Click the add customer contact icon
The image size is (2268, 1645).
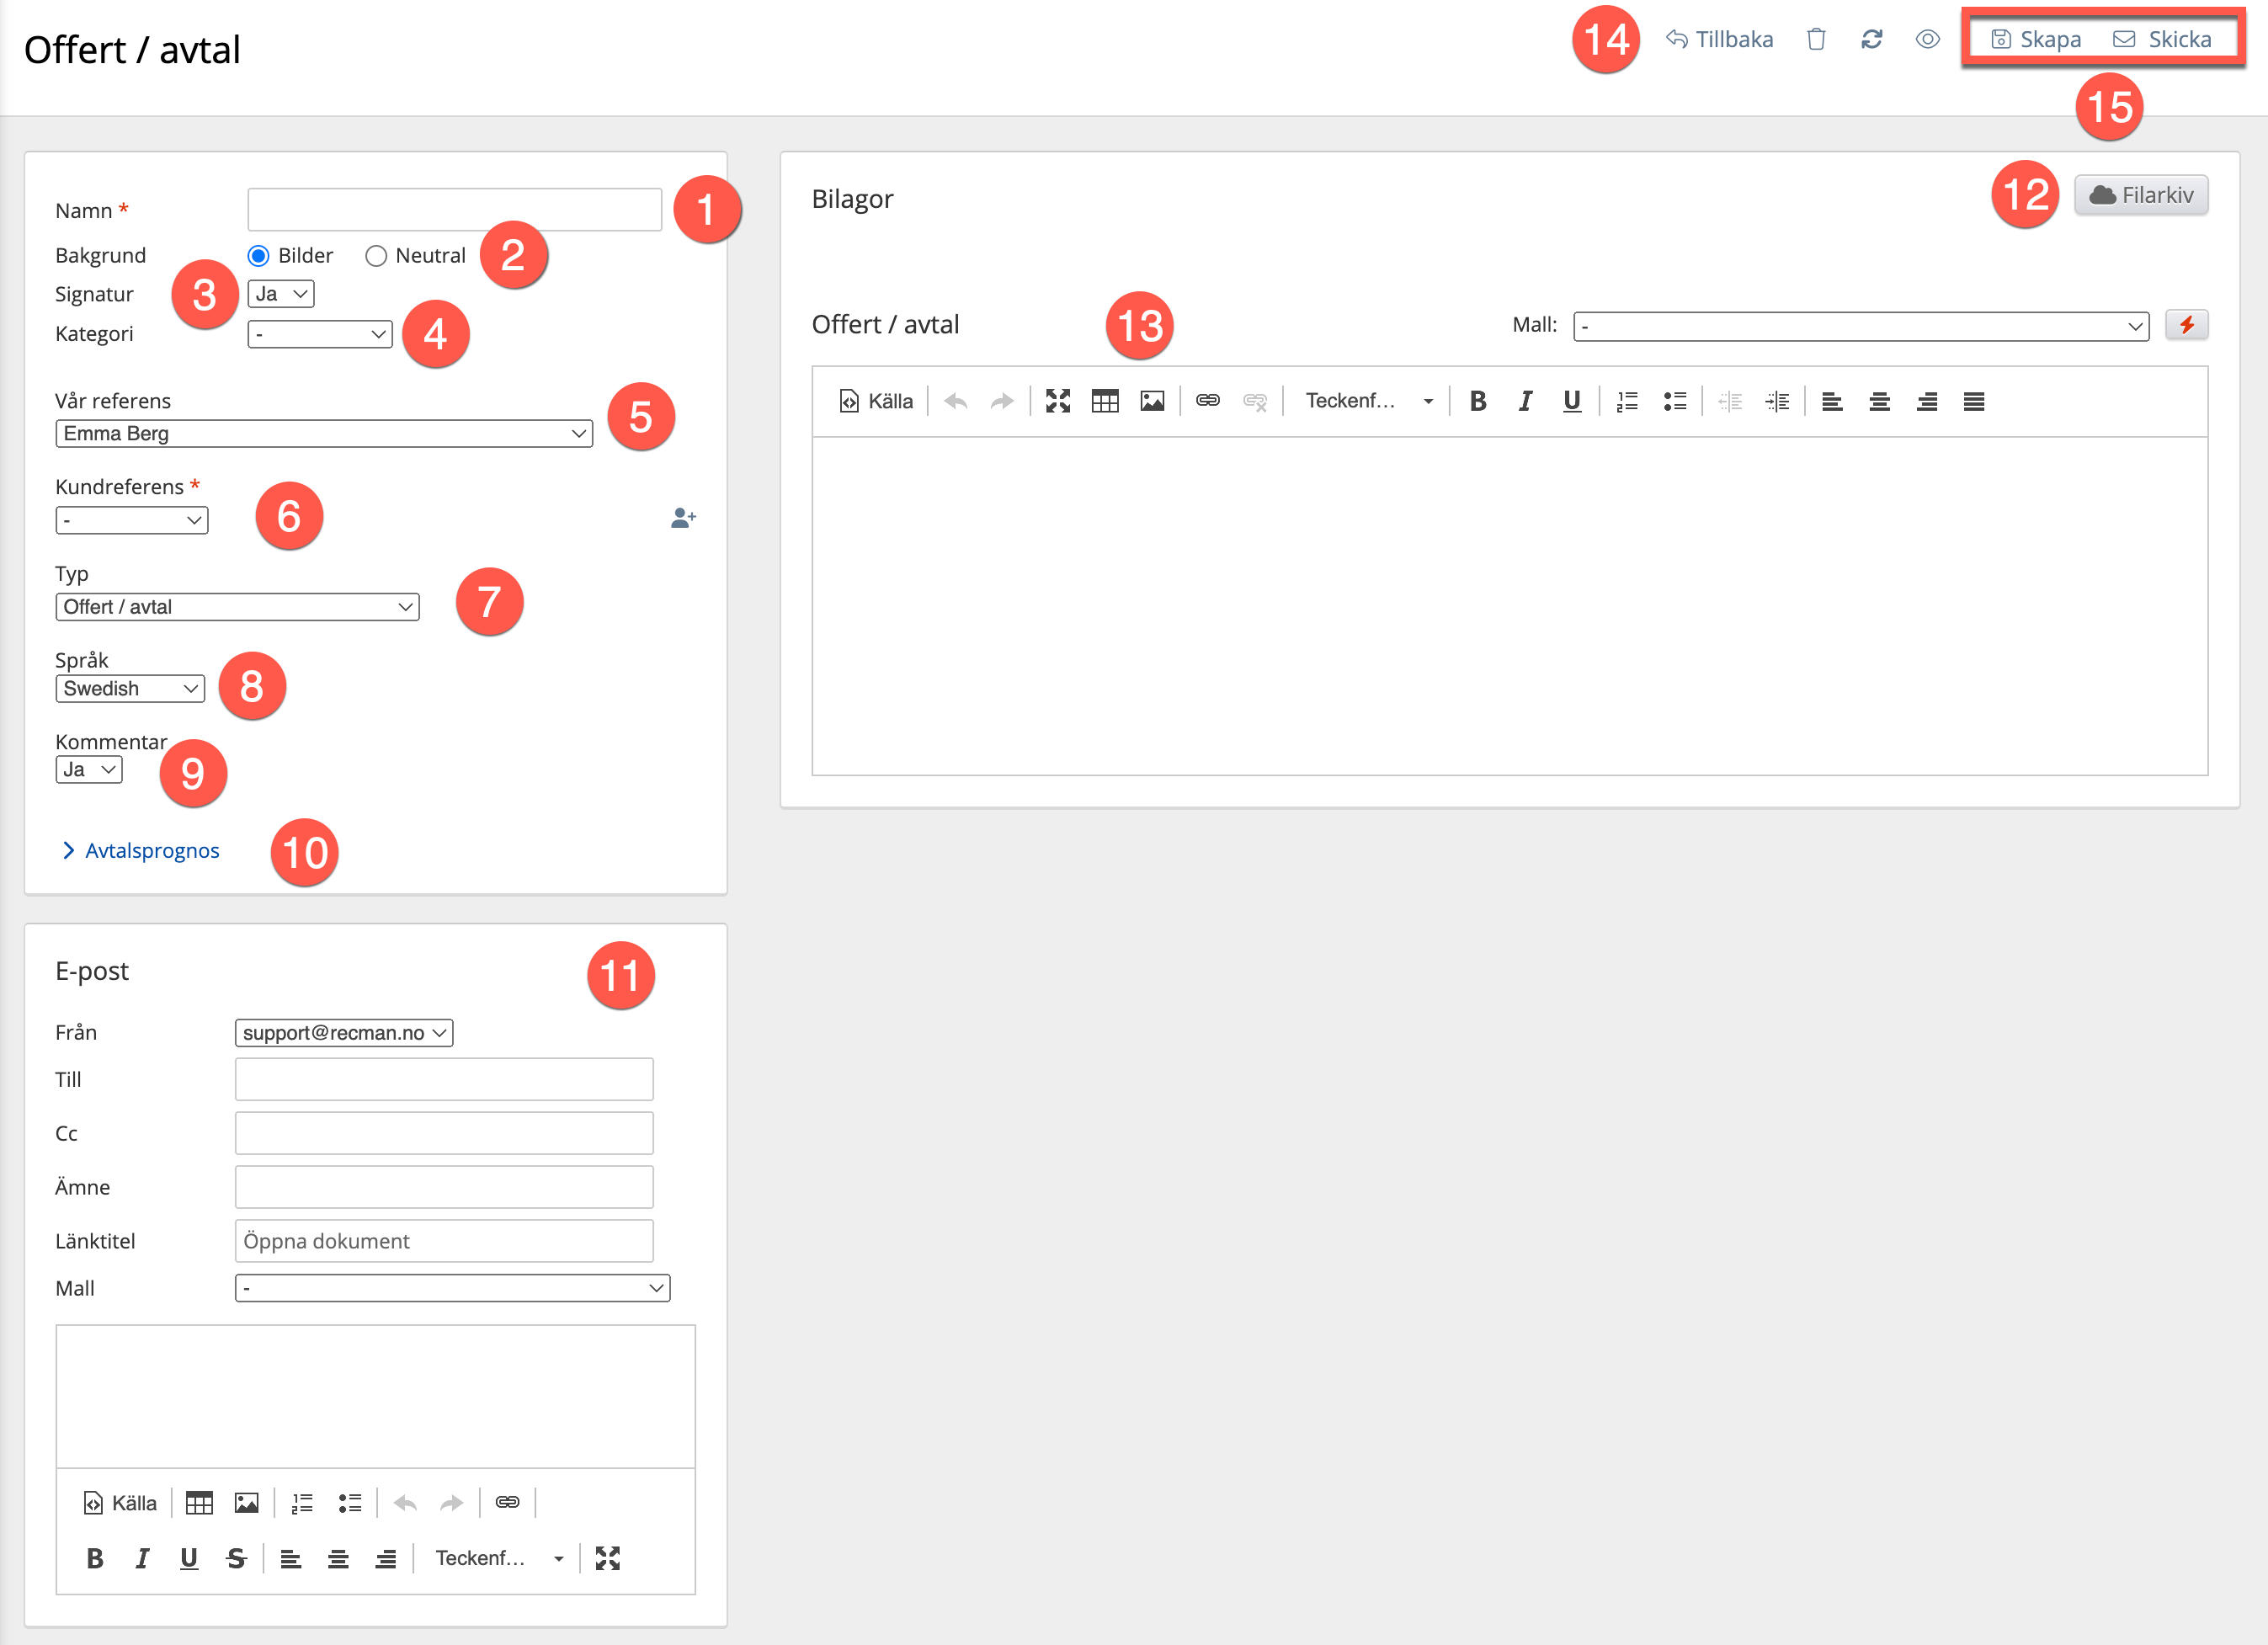click(683, 518)
